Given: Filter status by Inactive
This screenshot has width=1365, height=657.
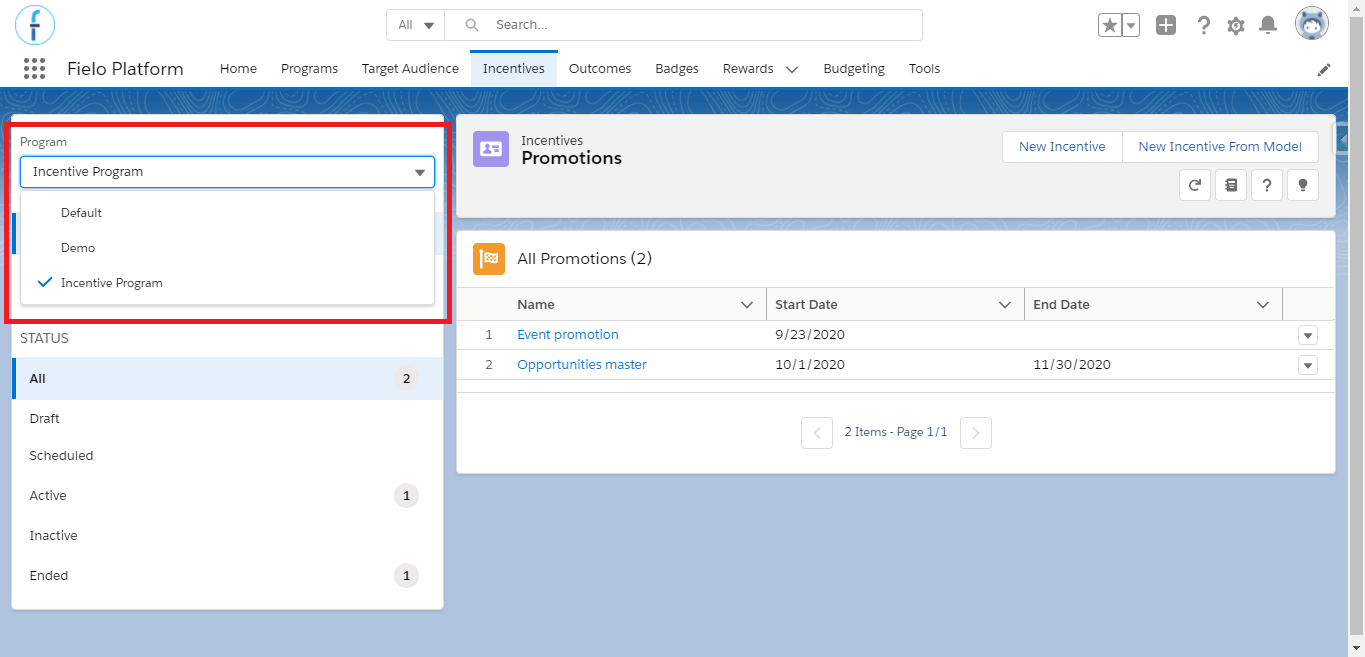Looking at the screenshot, I should pyautogui.click(x=227, y=536).
